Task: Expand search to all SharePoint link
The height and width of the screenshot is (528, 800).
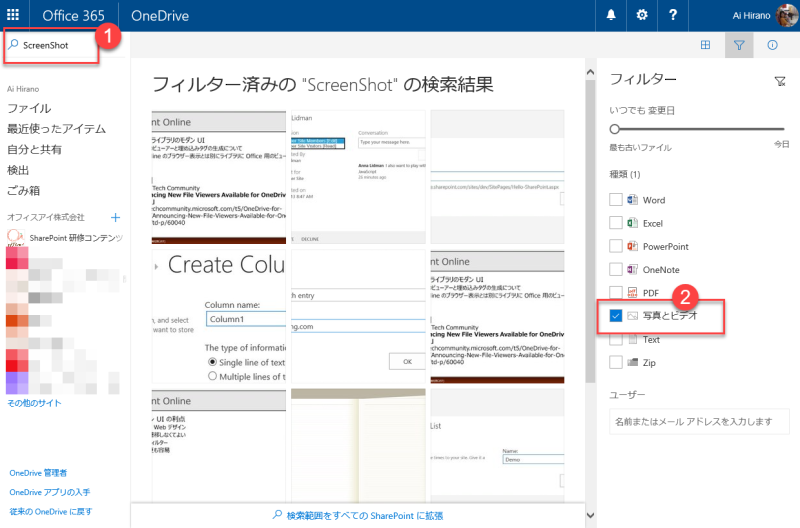Action: [365, 515]
